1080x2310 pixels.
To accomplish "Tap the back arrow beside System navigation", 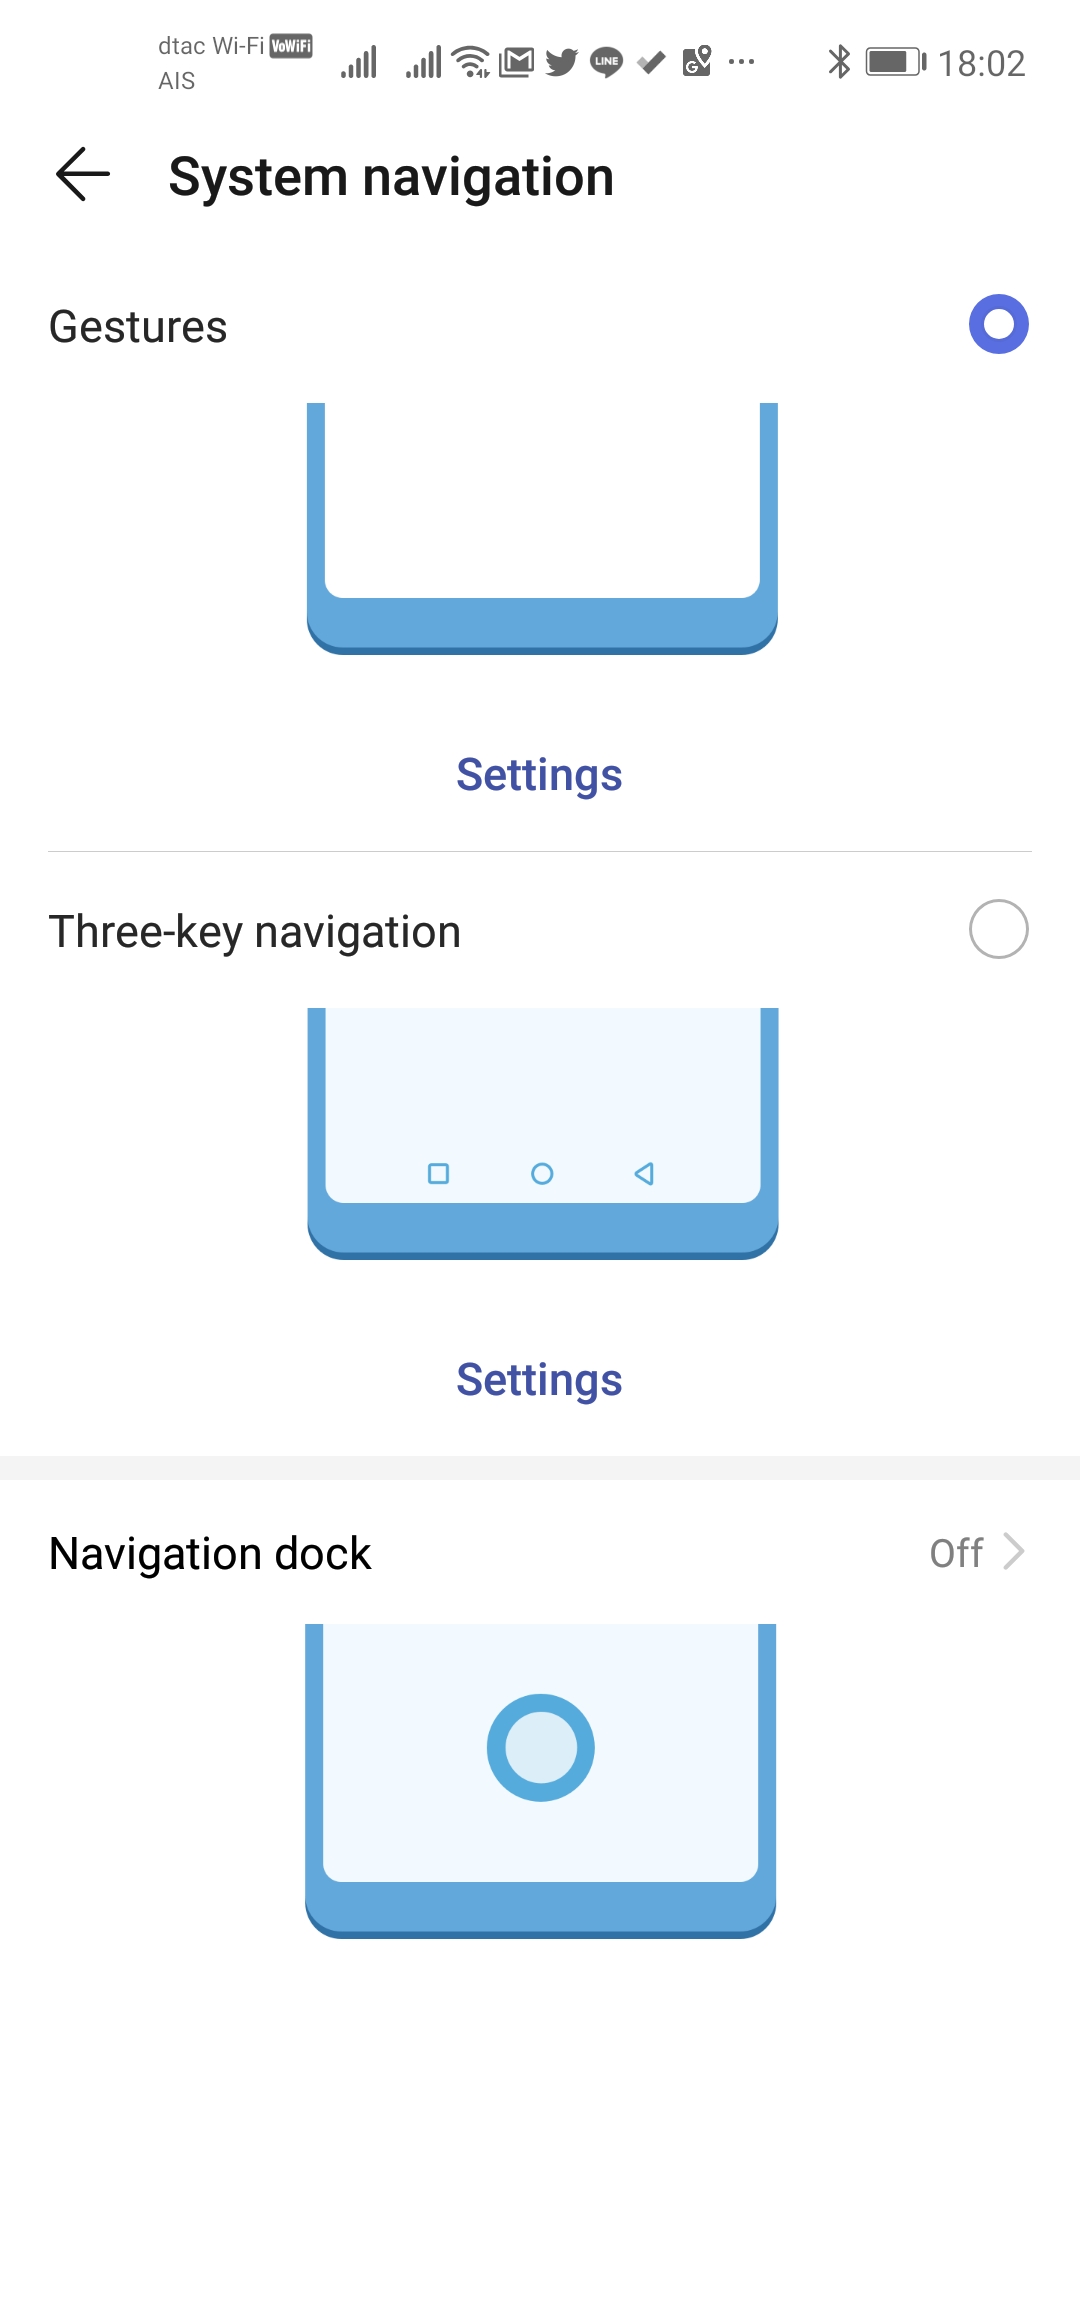I will (83, 175).
